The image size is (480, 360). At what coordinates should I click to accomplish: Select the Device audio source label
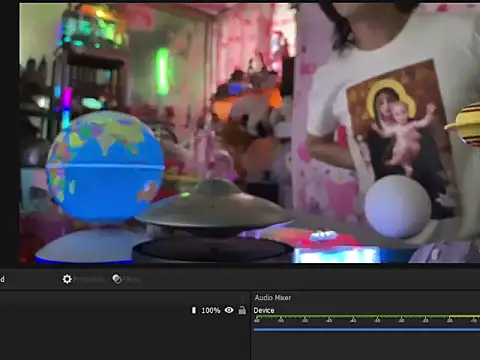(x=264, y=310)
